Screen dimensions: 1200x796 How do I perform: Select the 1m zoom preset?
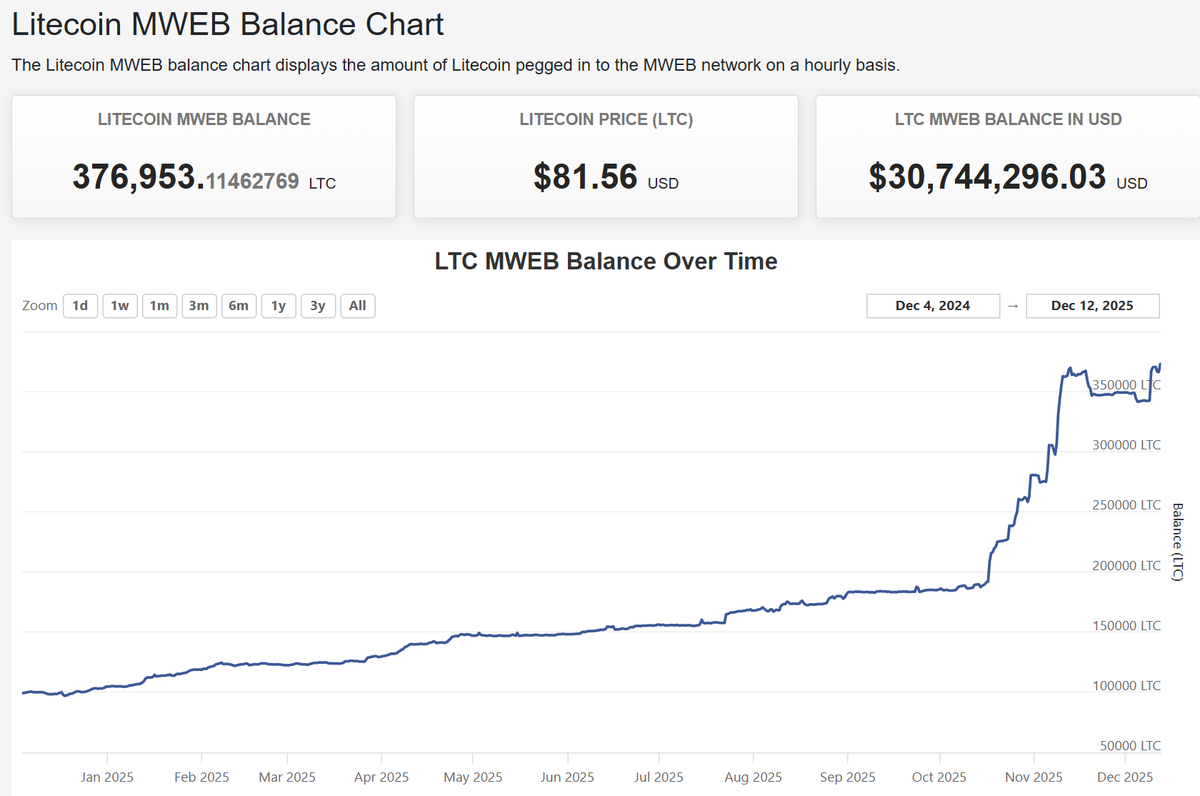coord(159,305)
